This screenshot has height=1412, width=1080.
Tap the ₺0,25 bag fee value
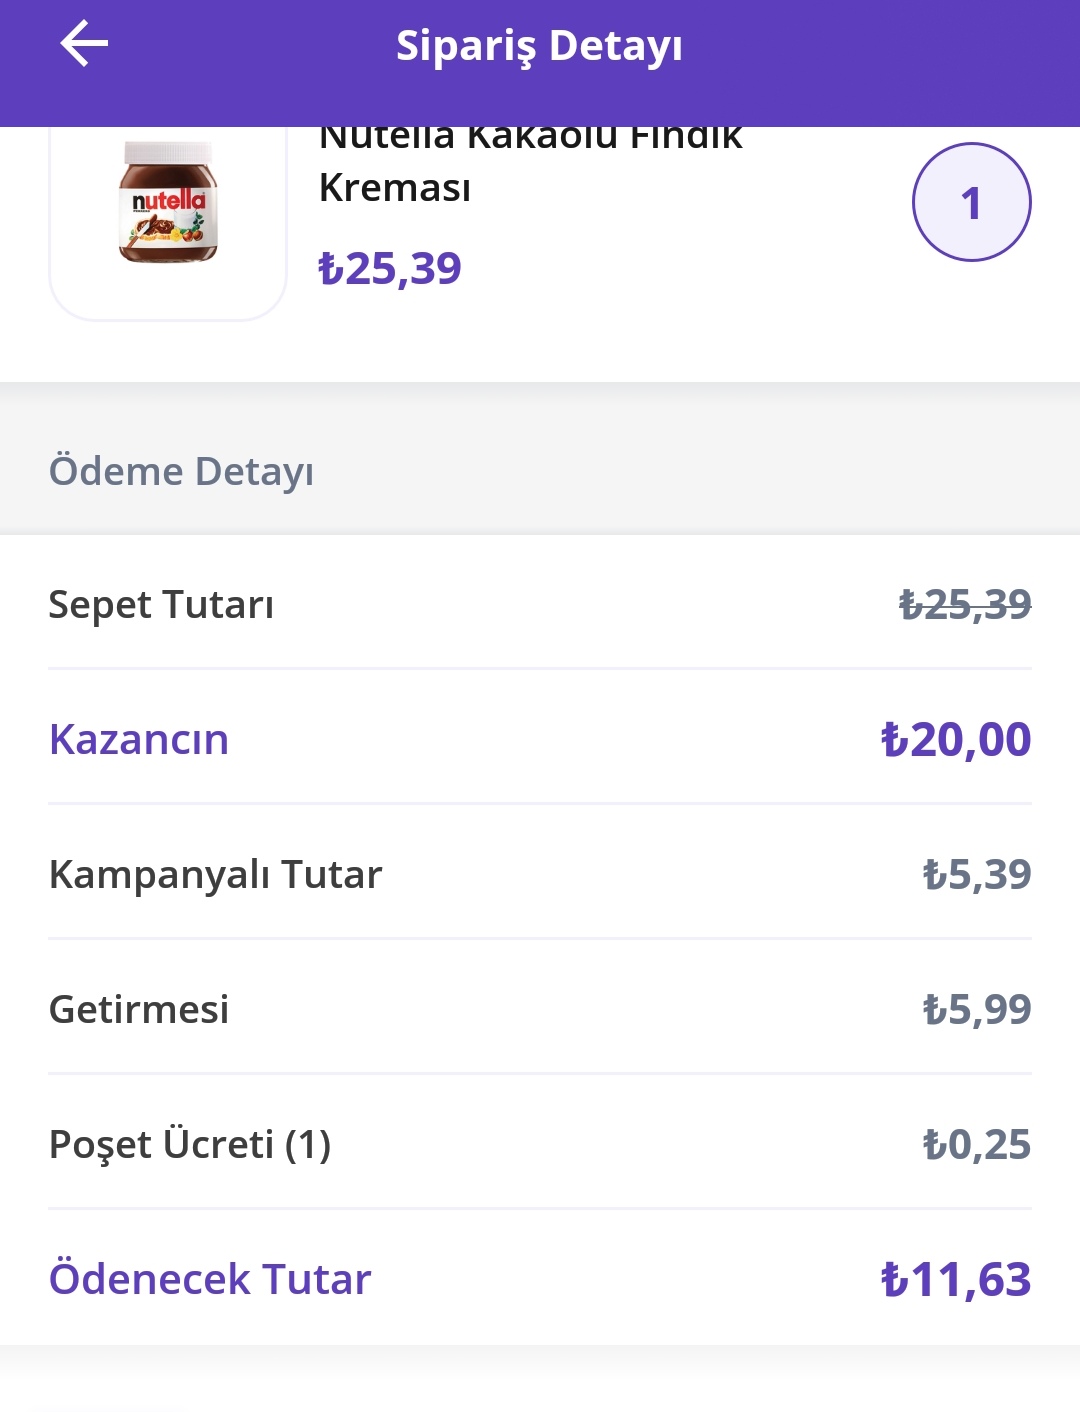pos(977,1145)
